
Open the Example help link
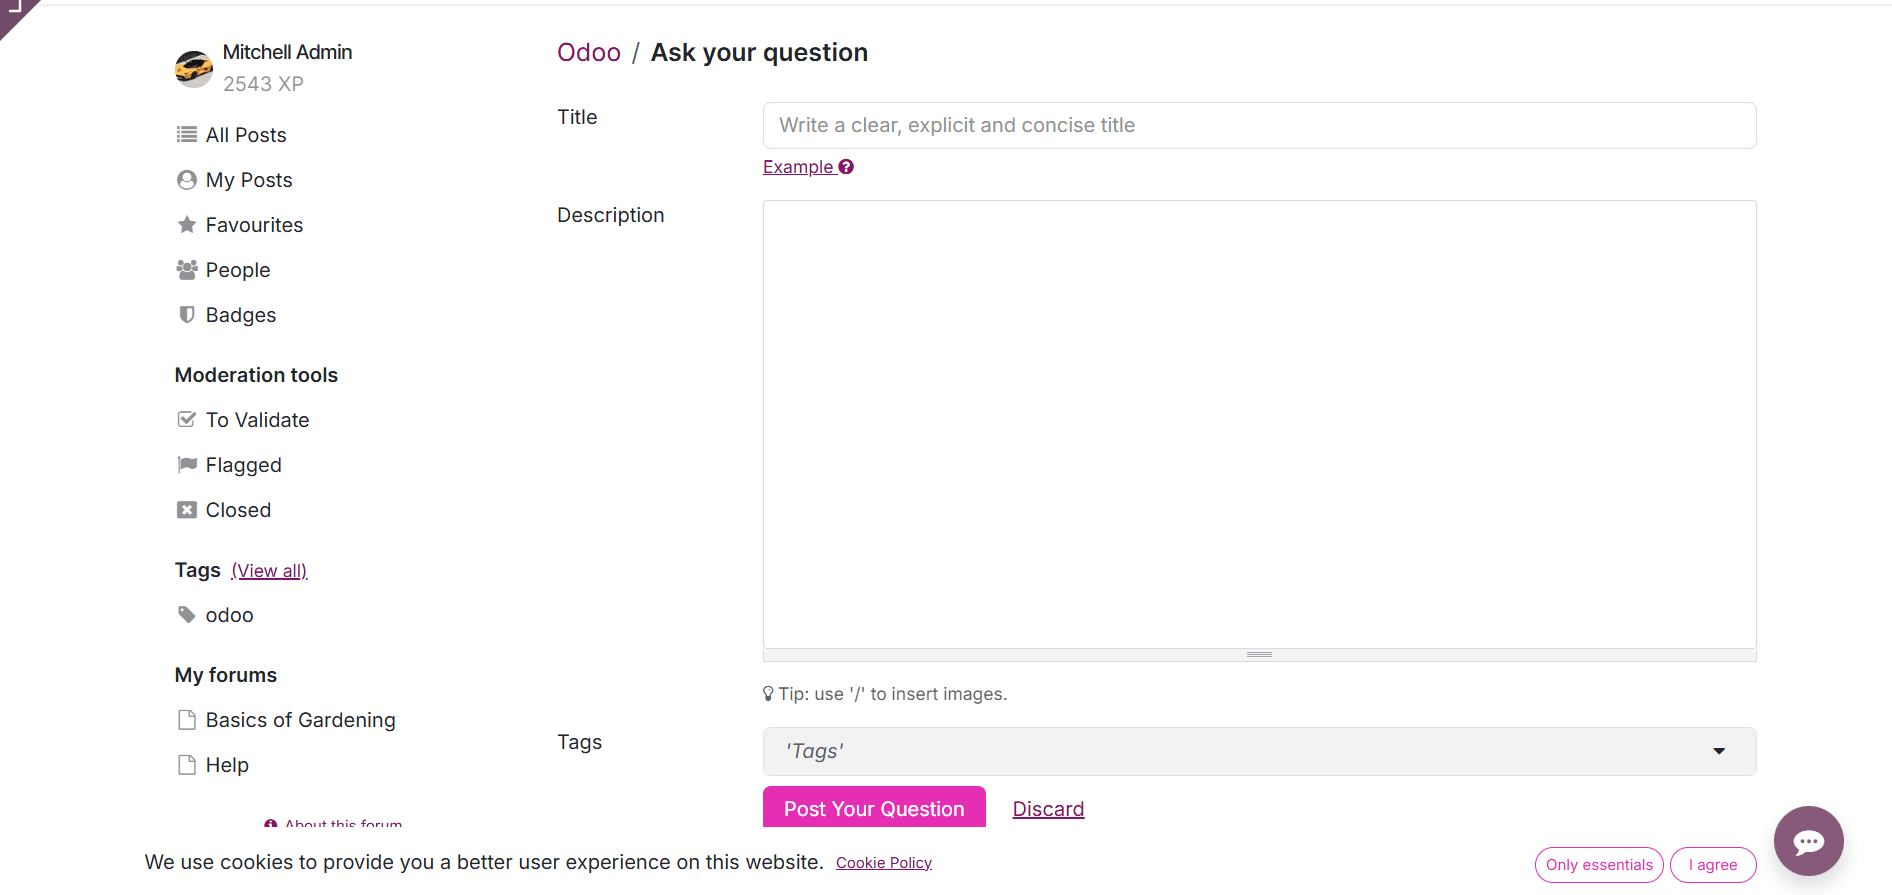click(x=807, y=167)
